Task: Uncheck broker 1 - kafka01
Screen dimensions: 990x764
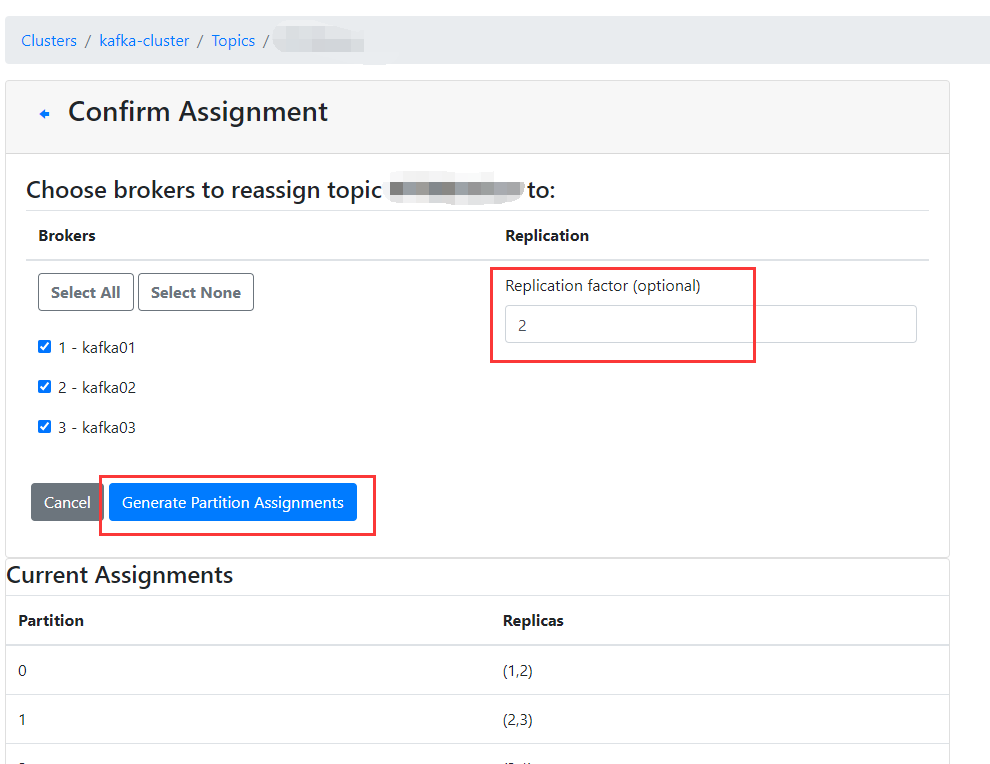Action: click(x=44, y=346)
